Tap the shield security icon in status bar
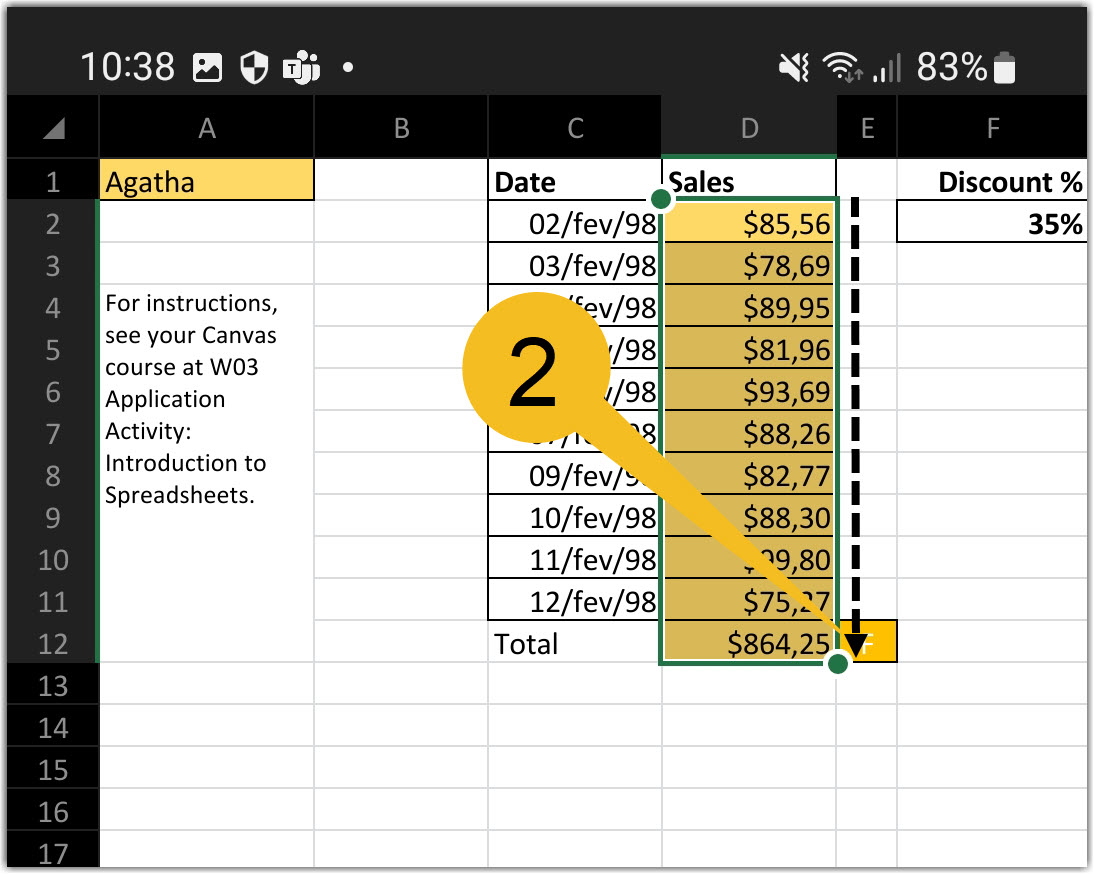Image resolution: width=1094 pixels, height=874 pixels. pyautogui.click(x=254, y=68)
